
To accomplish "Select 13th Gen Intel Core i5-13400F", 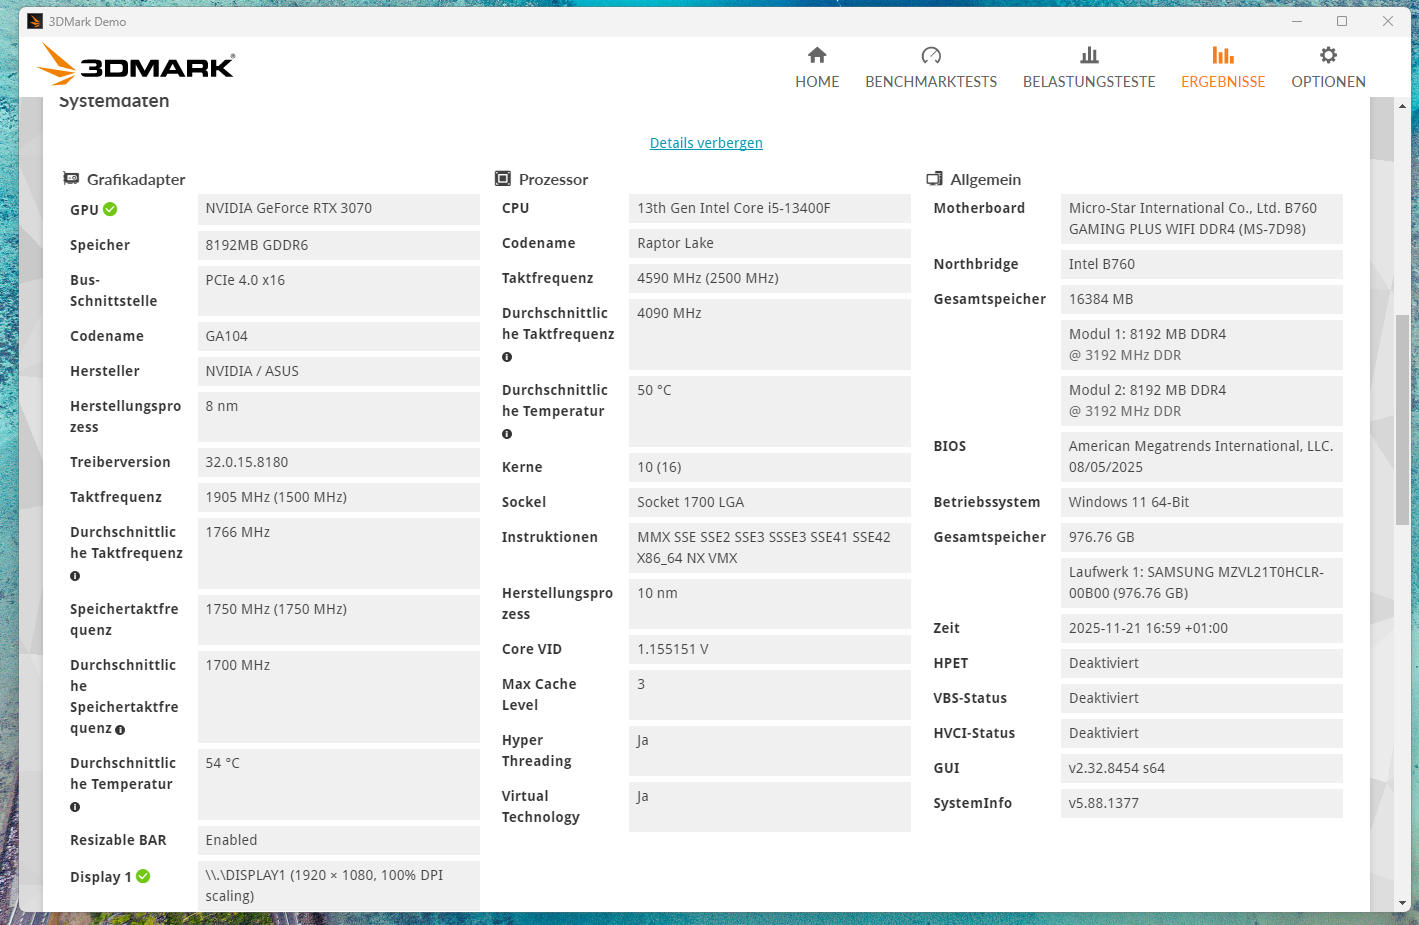I will [770, 208].
